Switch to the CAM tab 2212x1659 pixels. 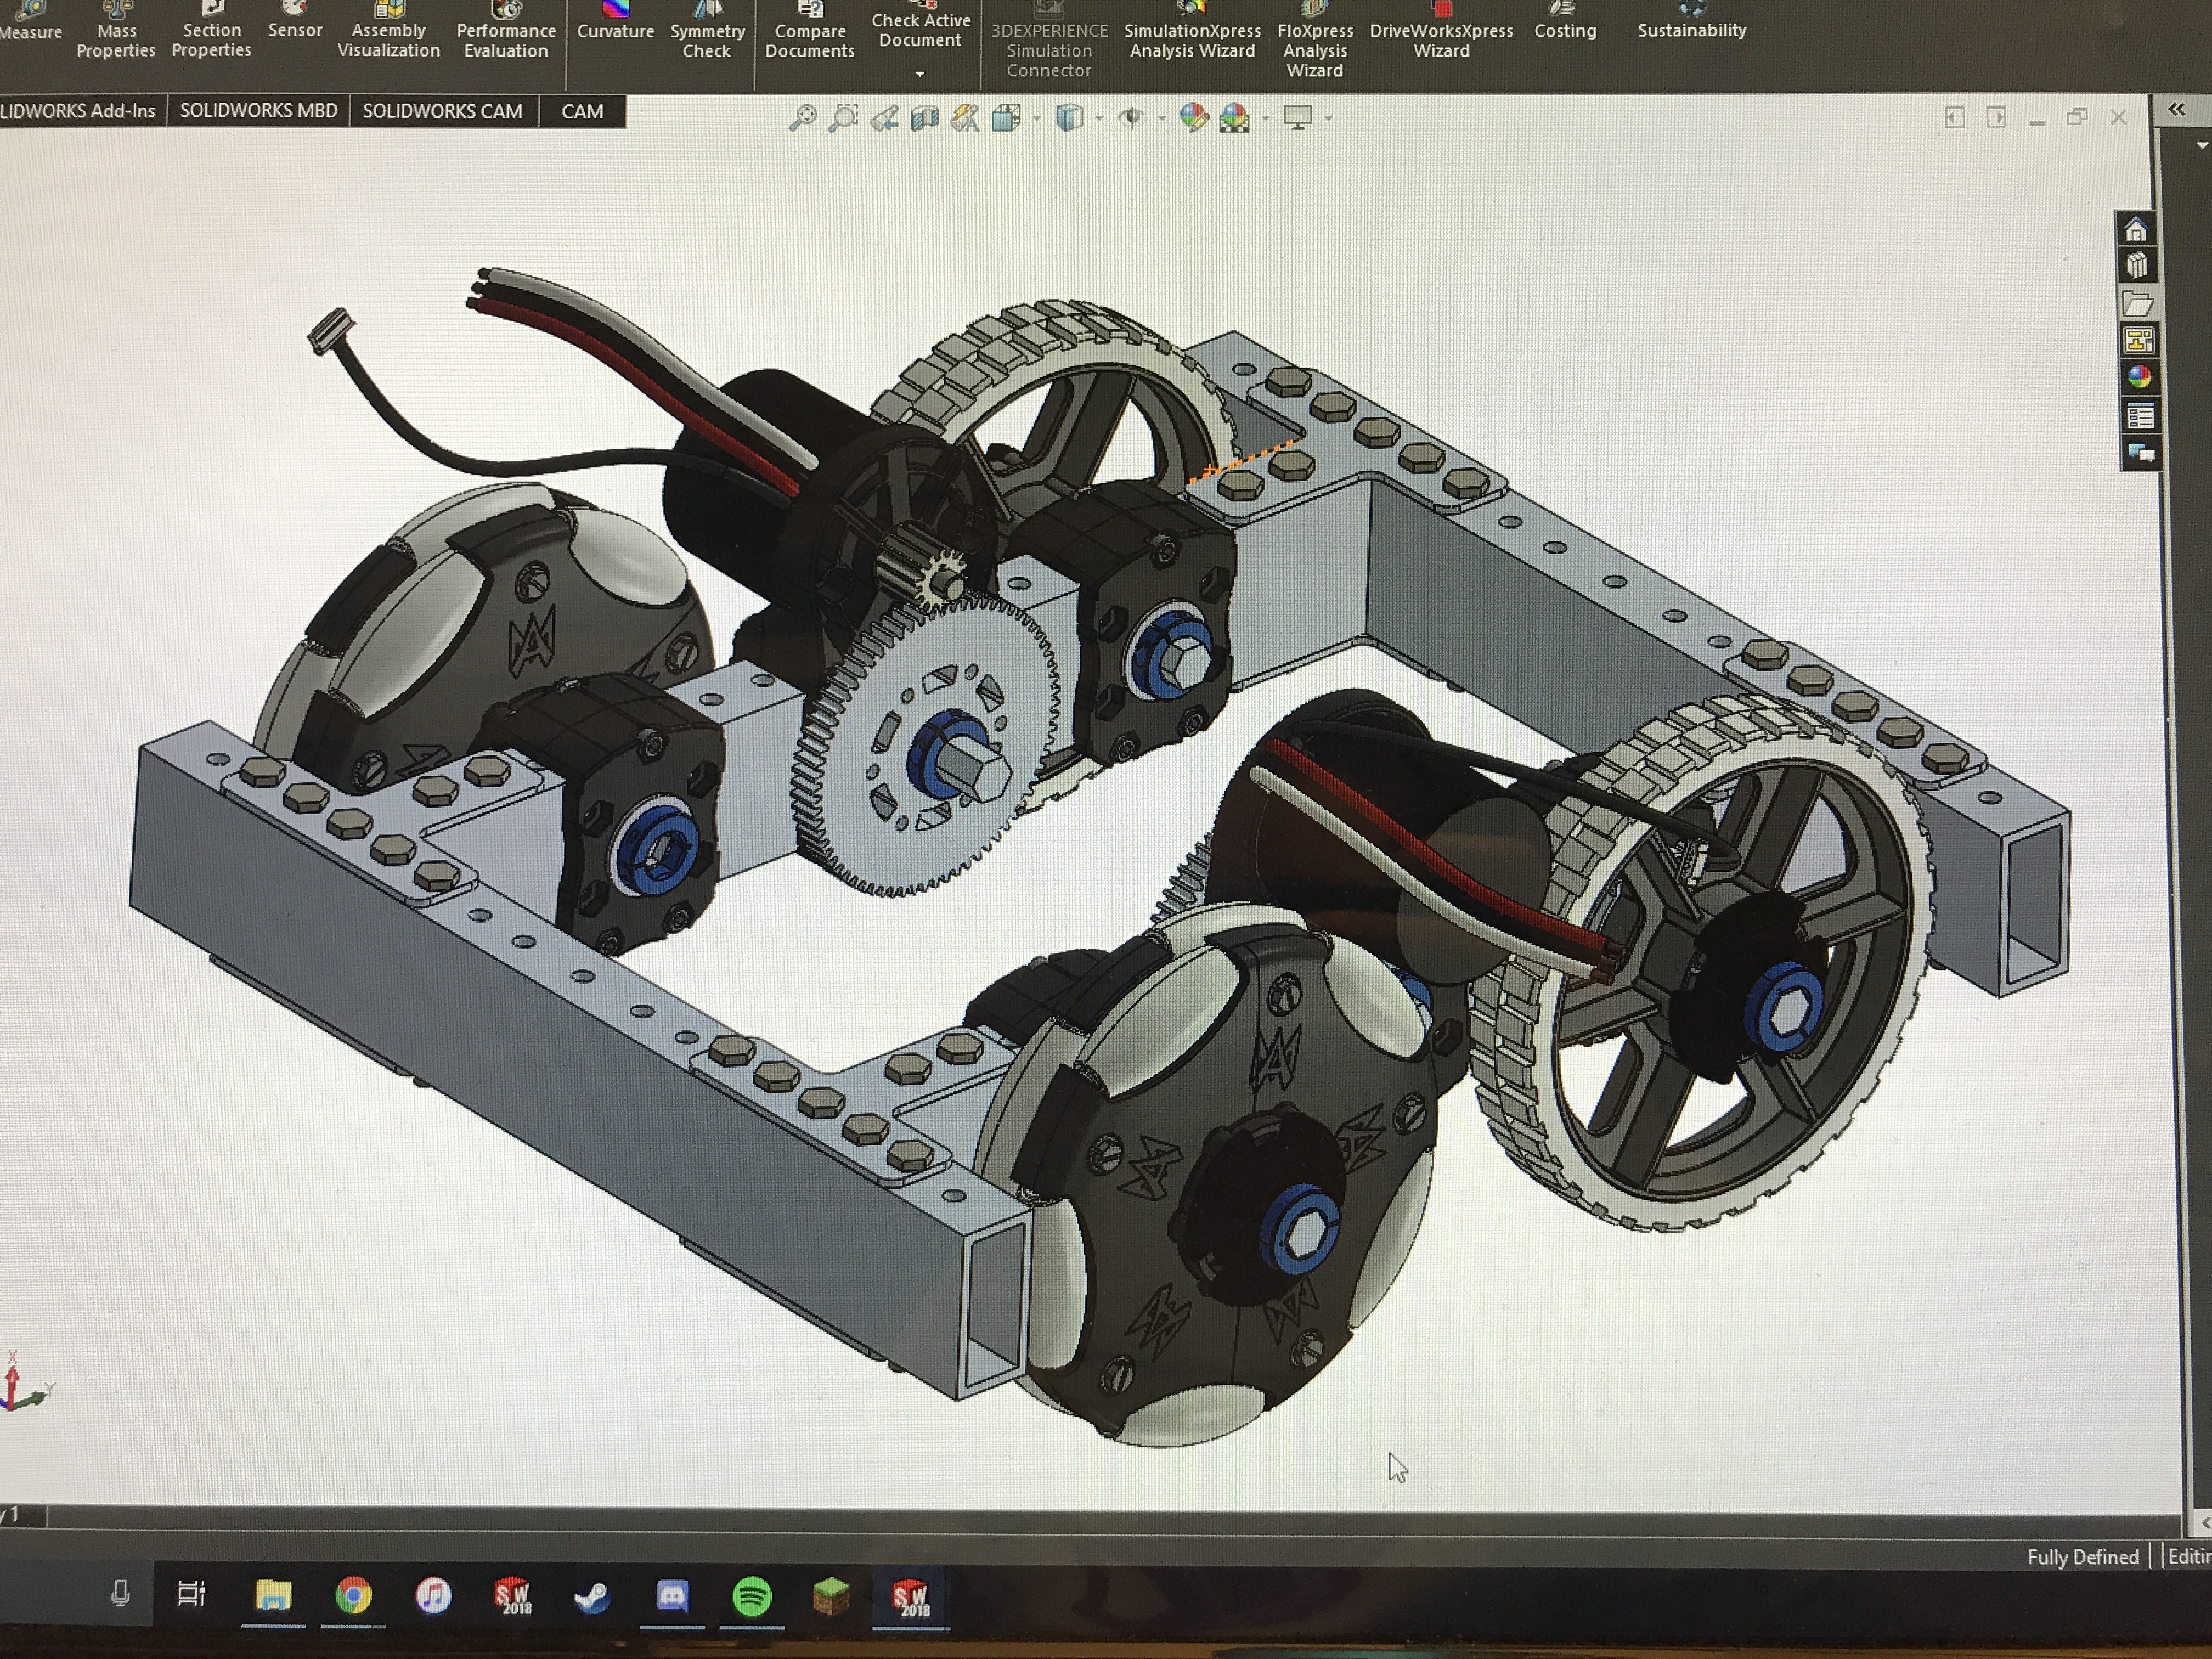[582, 111]
